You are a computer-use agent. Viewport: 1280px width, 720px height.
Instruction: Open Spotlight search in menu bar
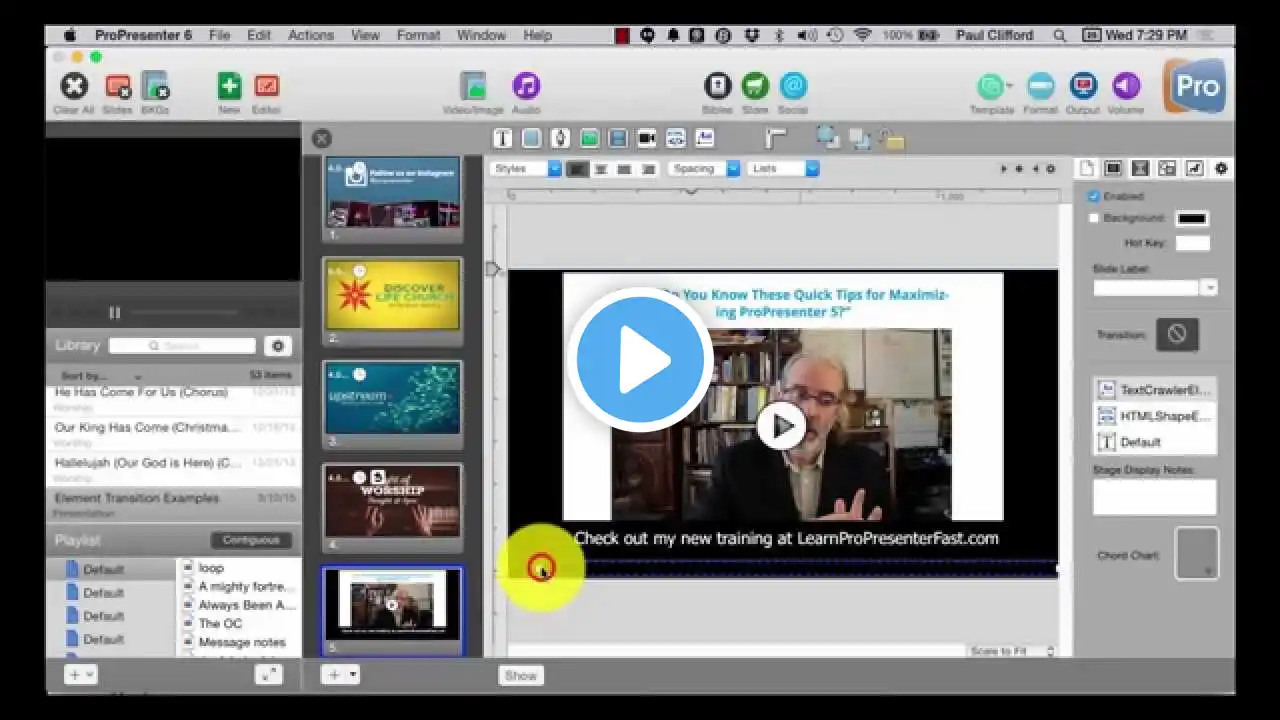pyautogui.click(x=1059, y=35)
